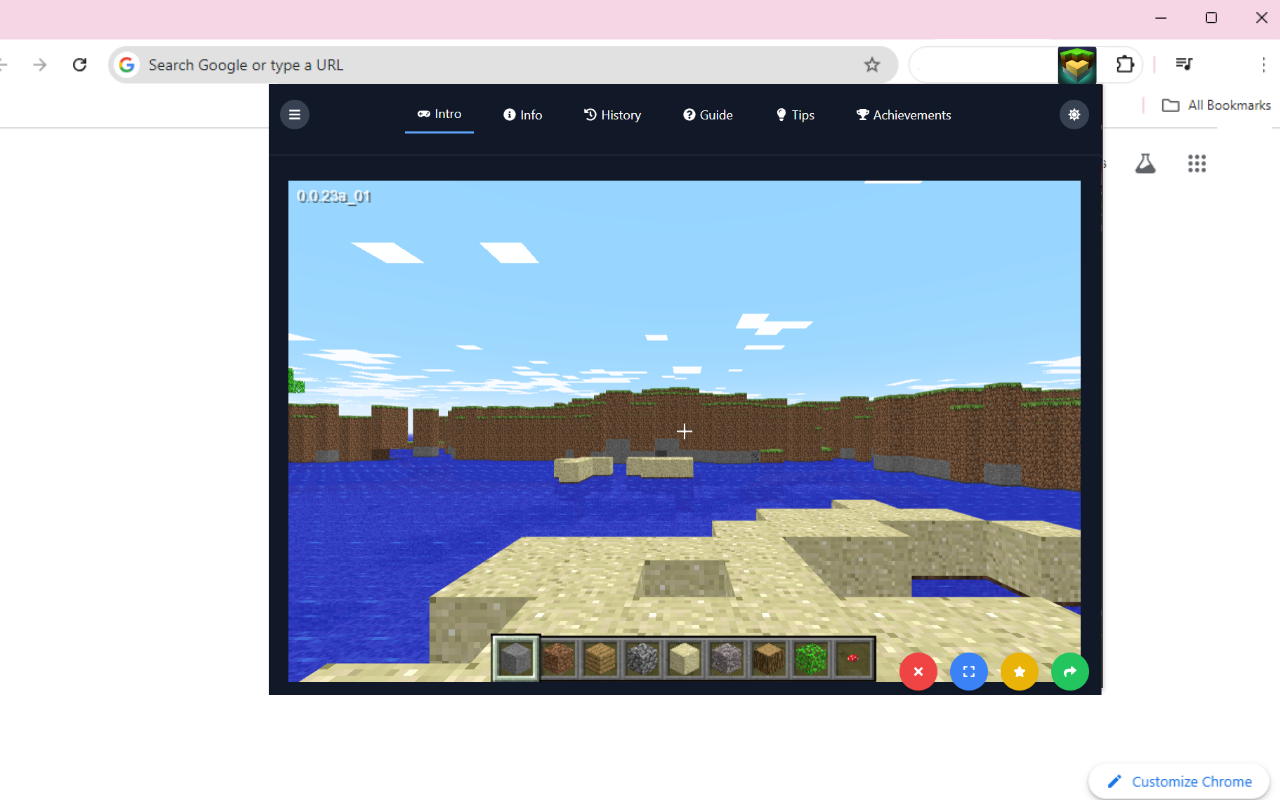1280x800 pixels.
Task: Reload the current page
Action: [x=80, y=64]
